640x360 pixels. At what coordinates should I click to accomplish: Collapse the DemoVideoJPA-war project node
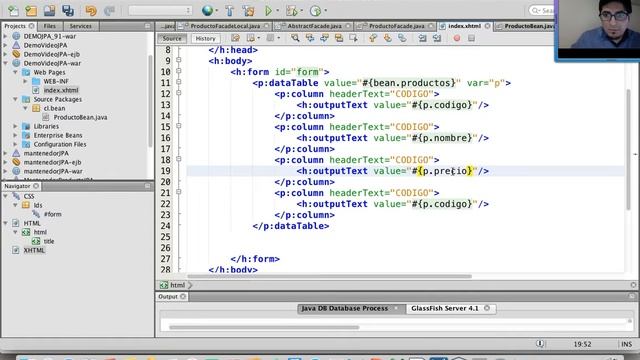pos(5,63)
